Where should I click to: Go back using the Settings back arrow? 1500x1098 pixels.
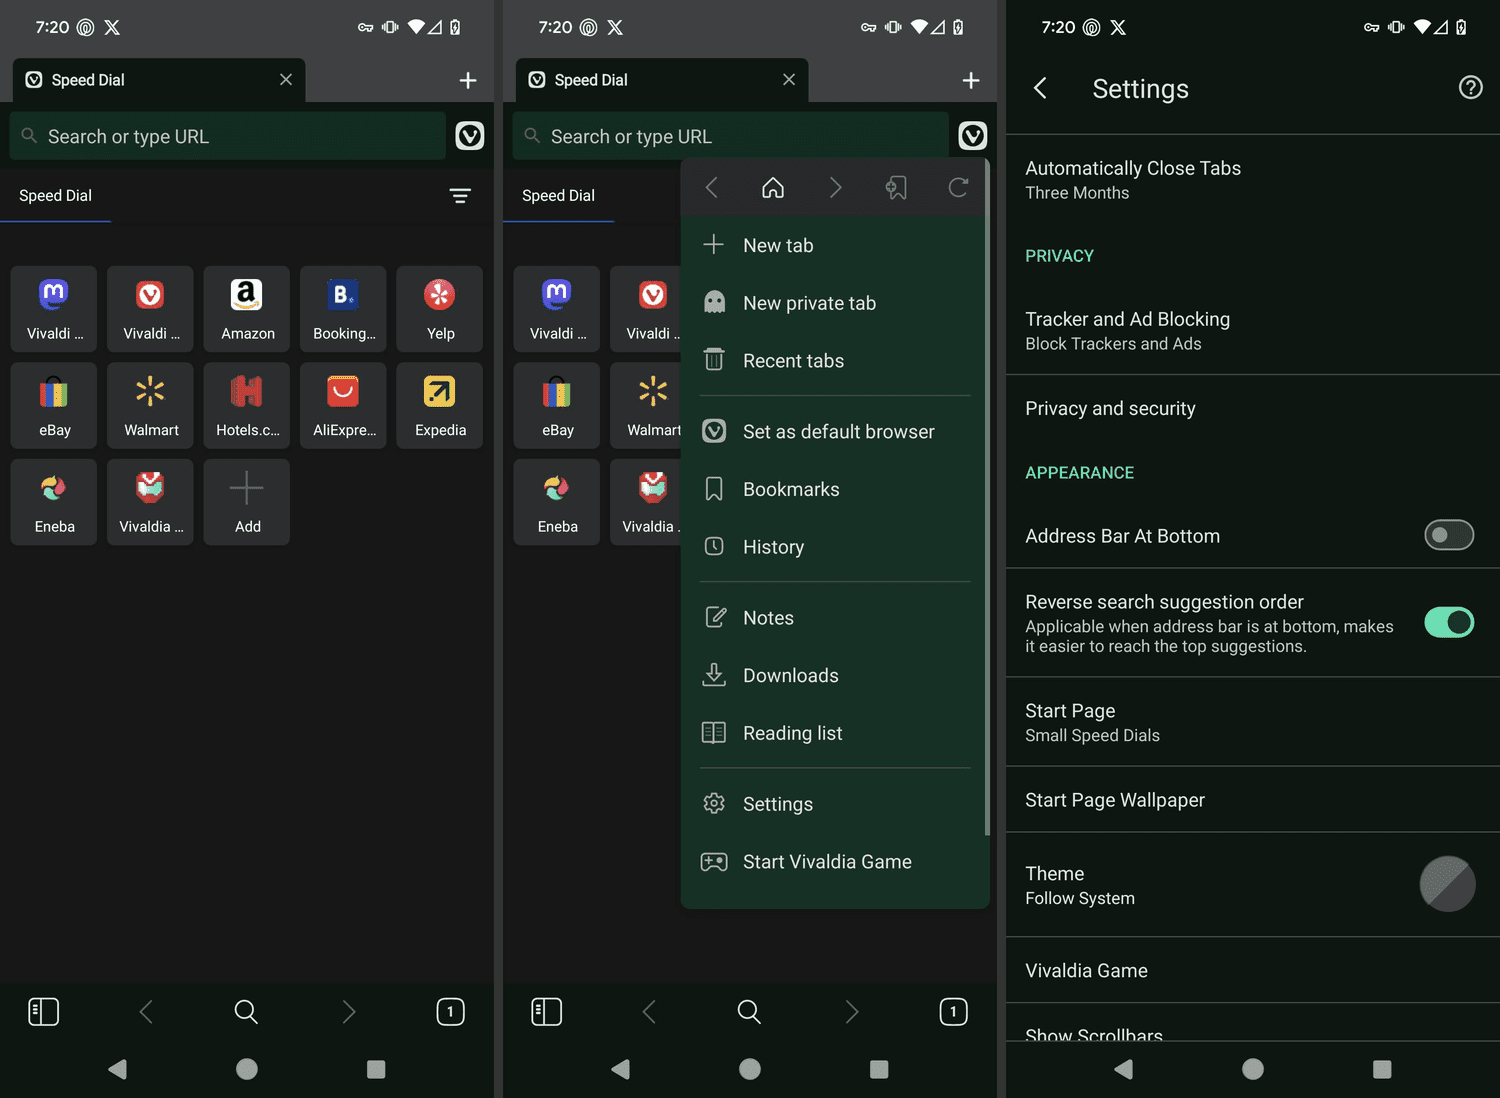(1041, 88)
